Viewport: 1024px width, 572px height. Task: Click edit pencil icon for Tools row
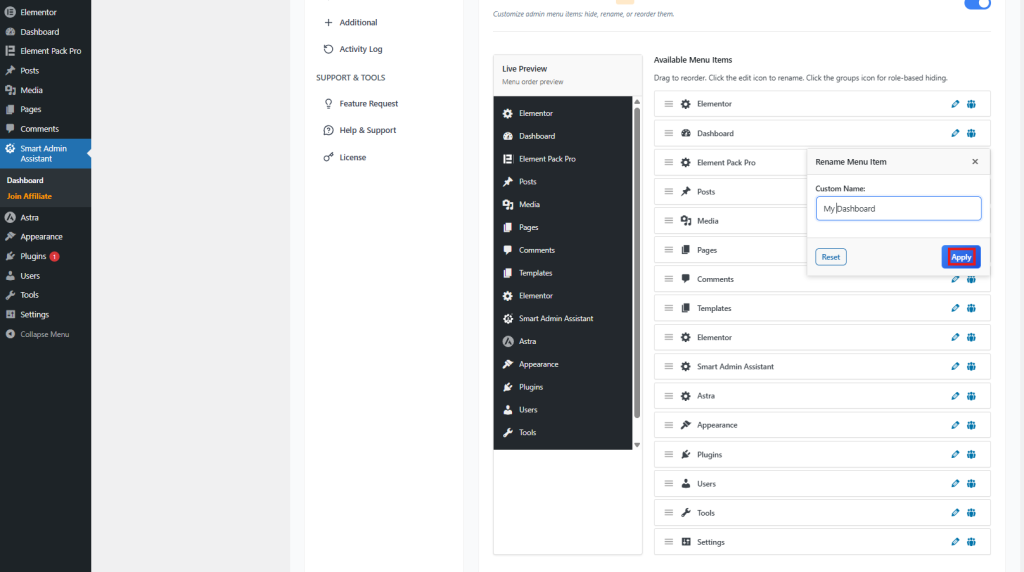point(955,513)
